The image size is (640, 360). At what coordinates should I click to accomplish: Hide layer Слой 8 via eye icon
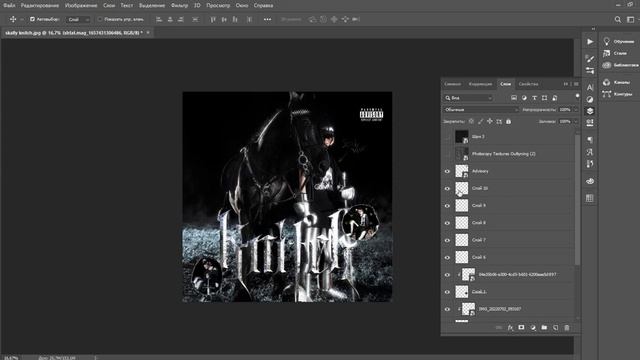(x=447, y=223)
